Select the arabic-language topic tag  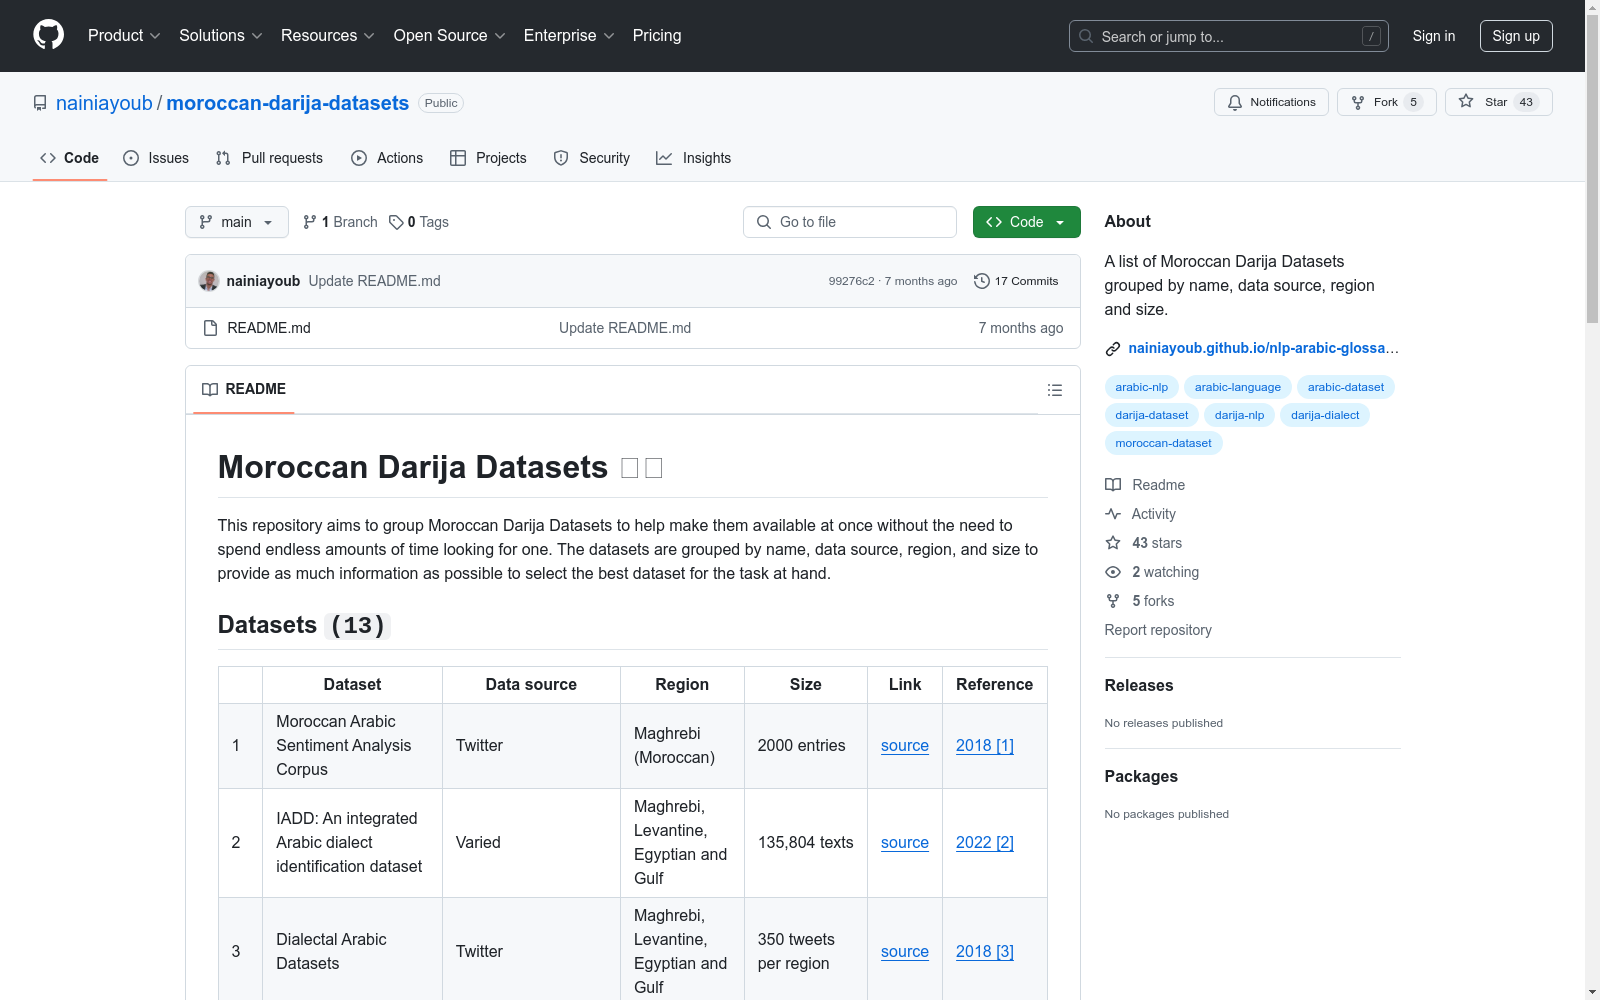click(1237, 387)
